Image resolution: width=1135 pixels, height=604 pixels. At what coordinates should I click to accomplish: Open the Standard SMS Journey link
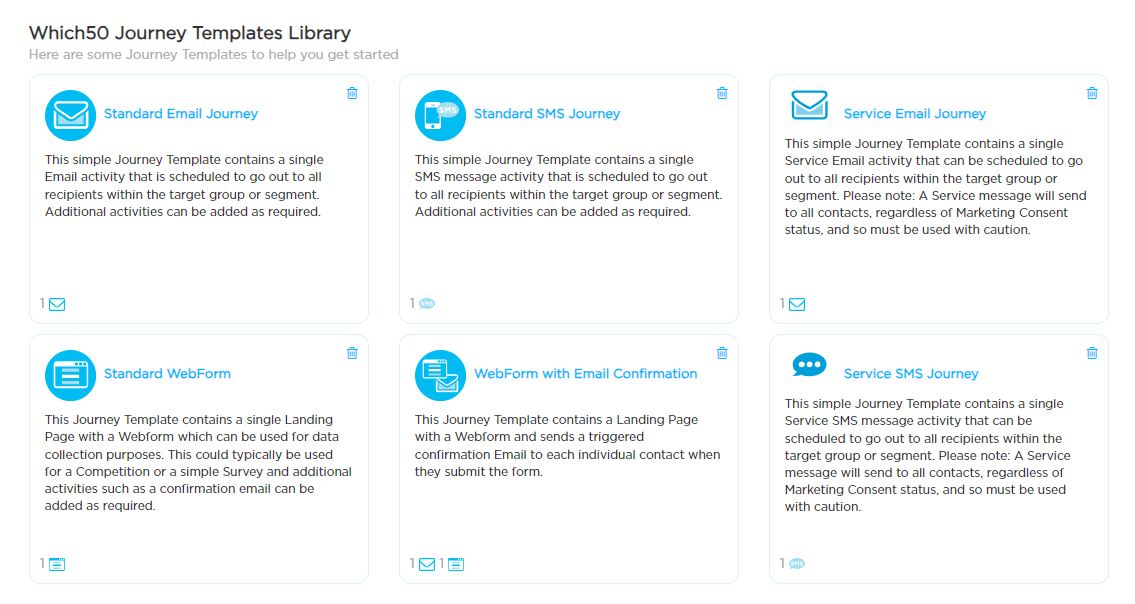(x=547, y=114)
